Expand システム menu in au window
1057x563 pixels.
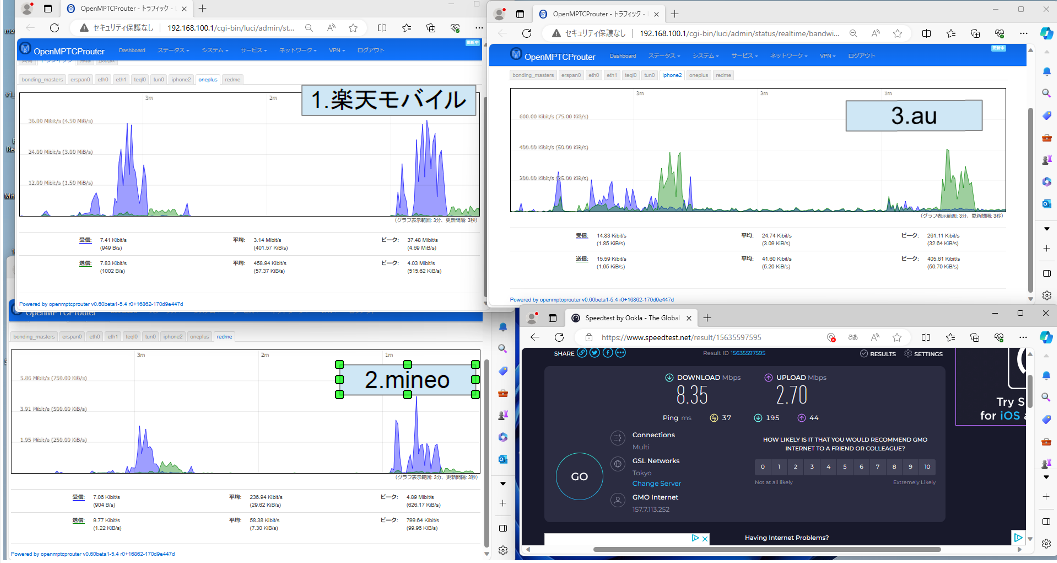[705, 56]
